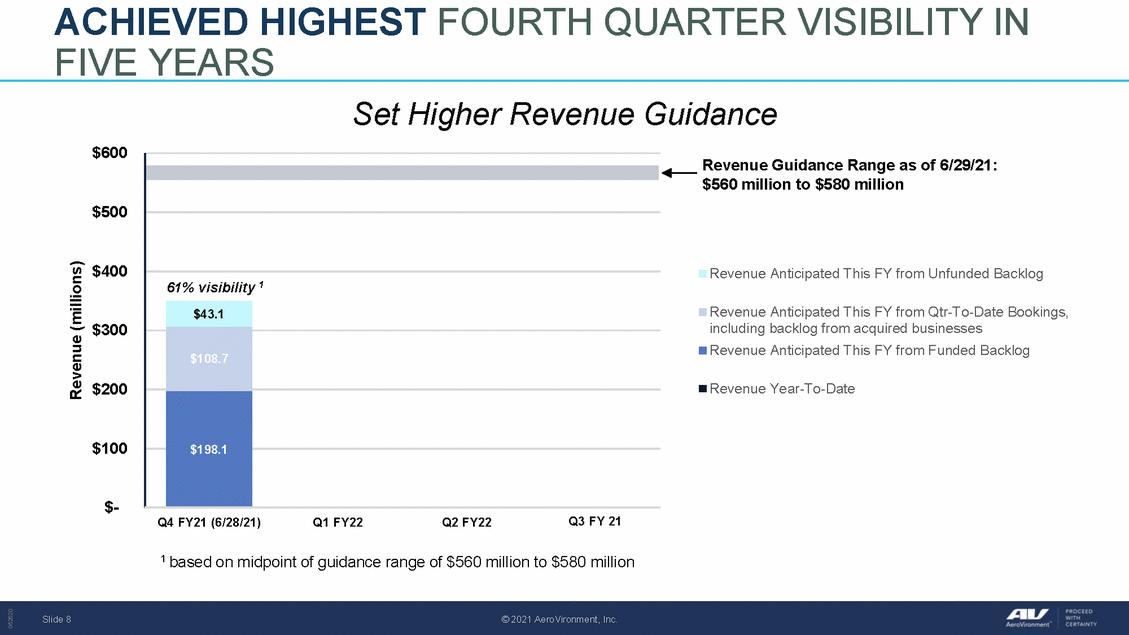Click the 'Q4 FY21 (6/28/21)' axis label

click(209, 523)
